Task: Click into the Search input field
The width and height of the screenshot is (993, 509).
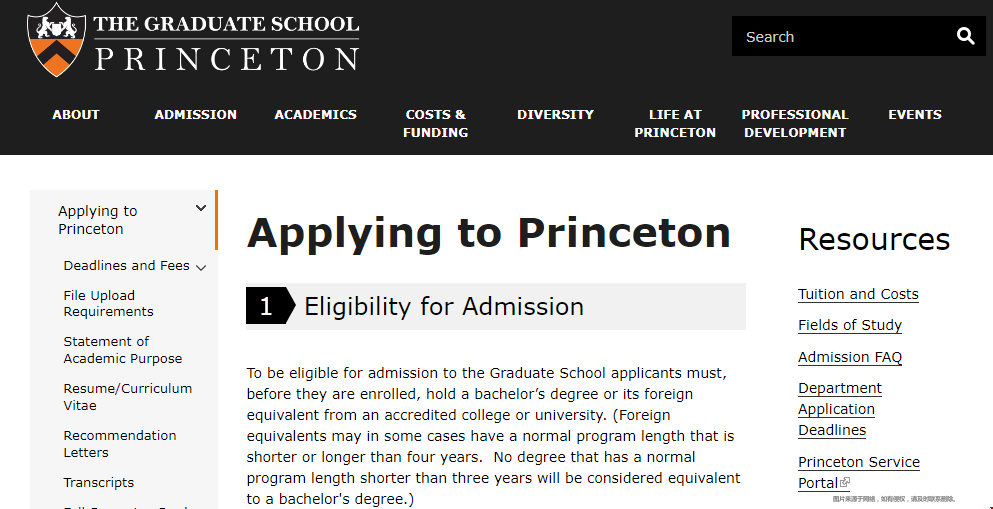Action: click(842, 37)
